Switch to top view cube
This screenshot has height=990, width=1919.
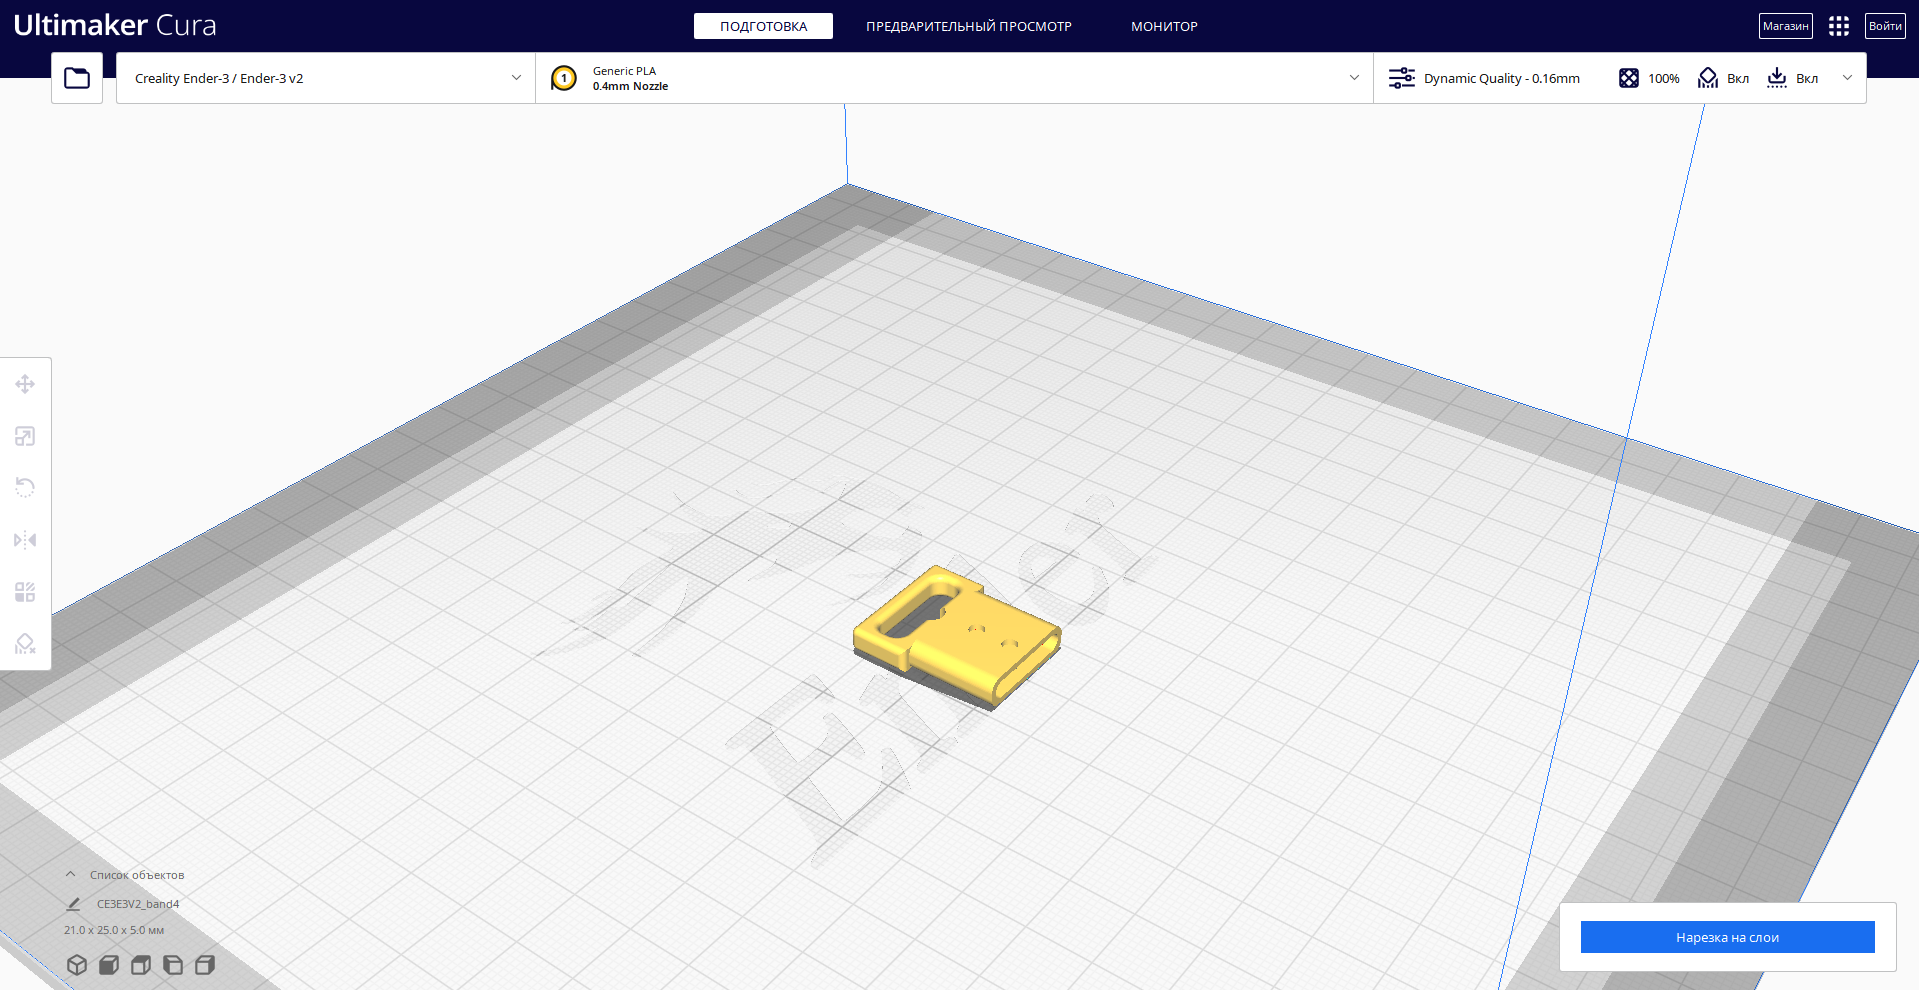(141, 965)
